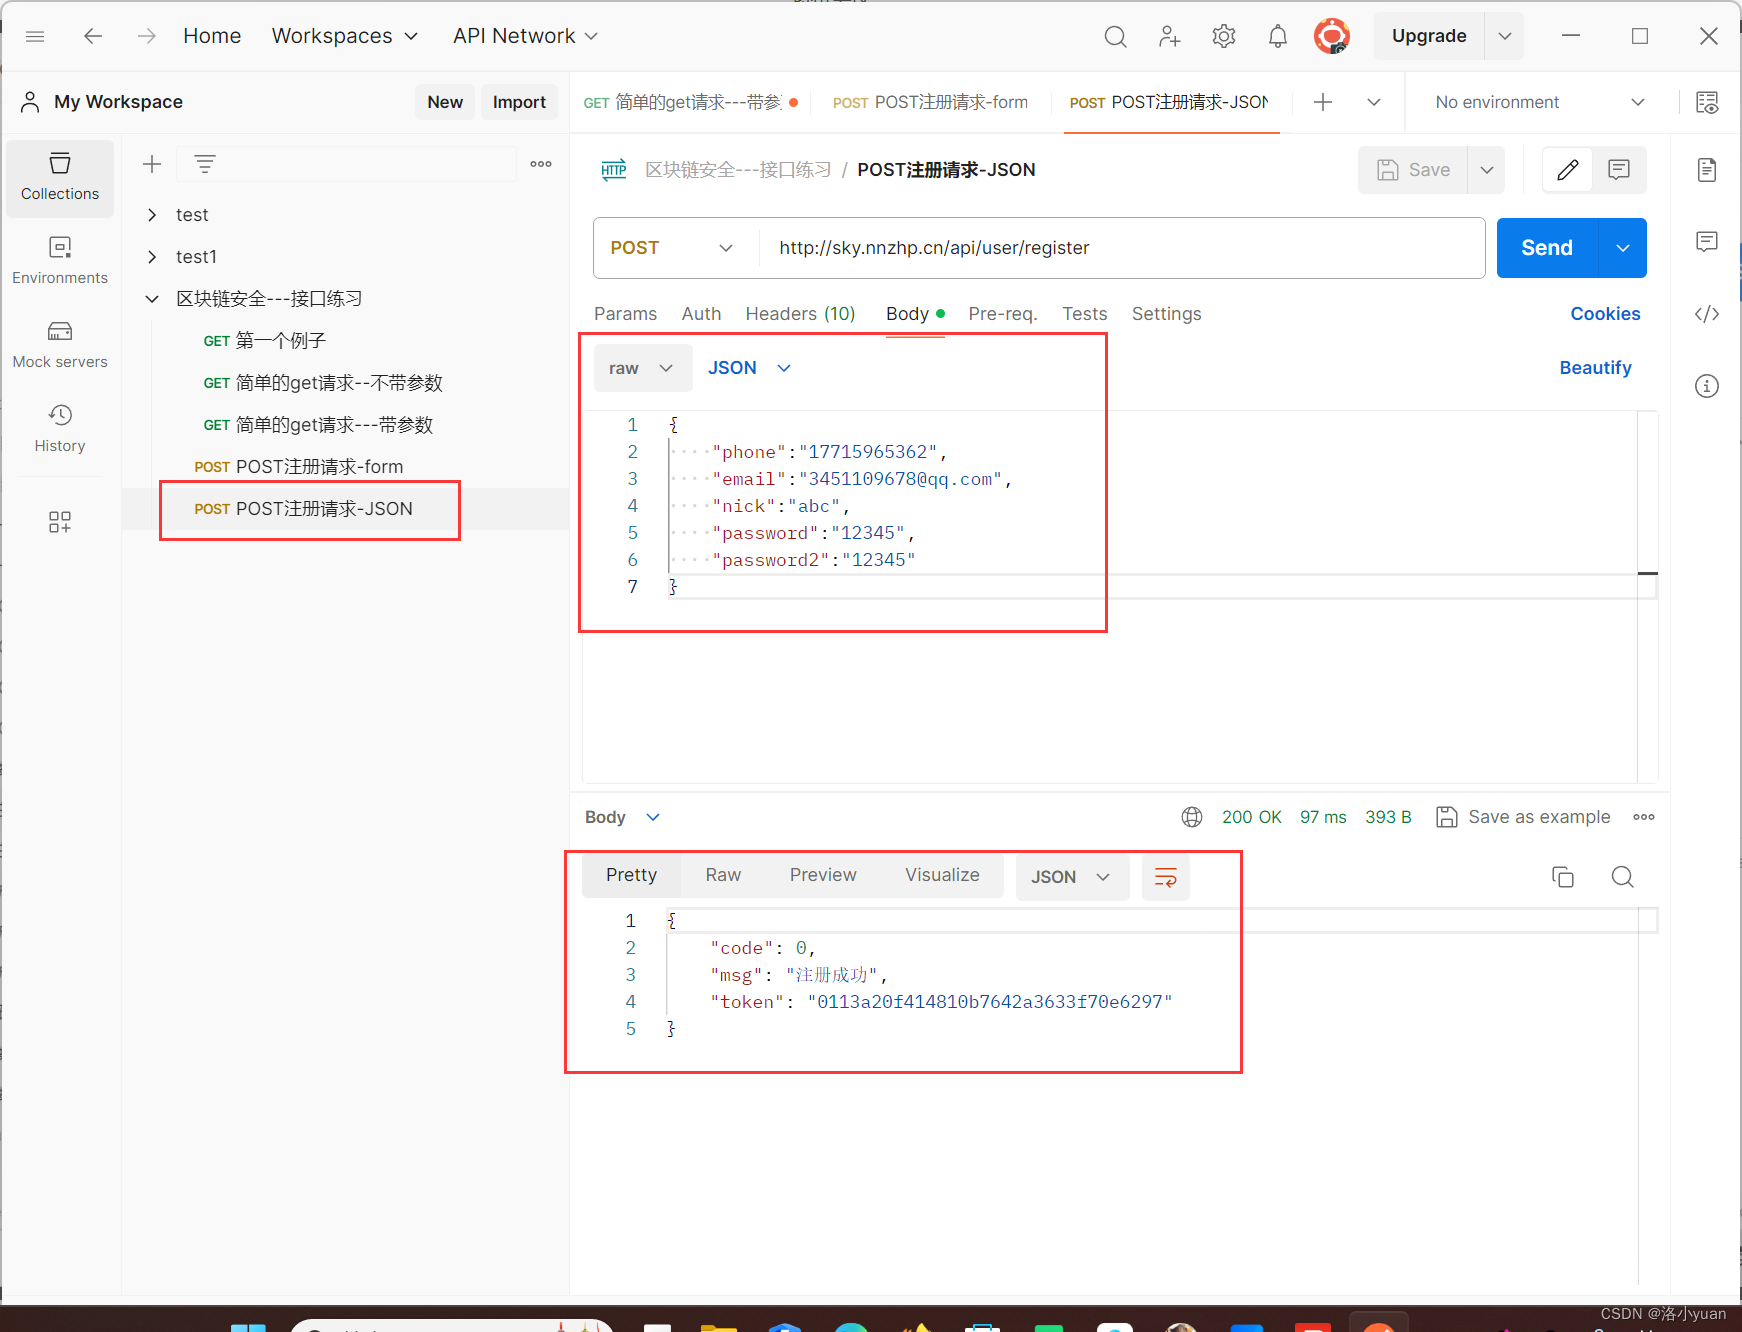Open the API Network dropdown

(x=525, y=36)
